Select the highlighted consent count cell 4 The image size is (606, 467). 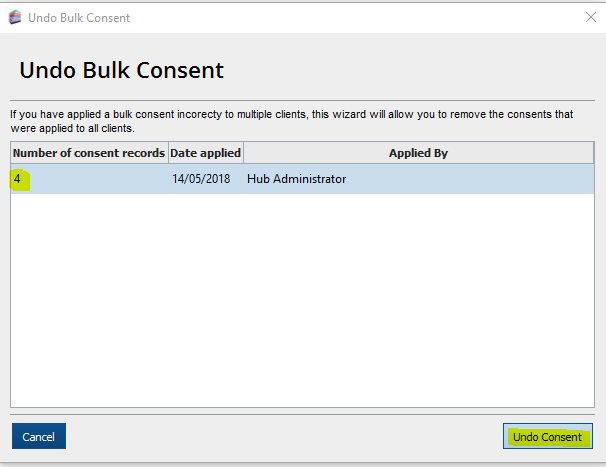coord(18,179)
